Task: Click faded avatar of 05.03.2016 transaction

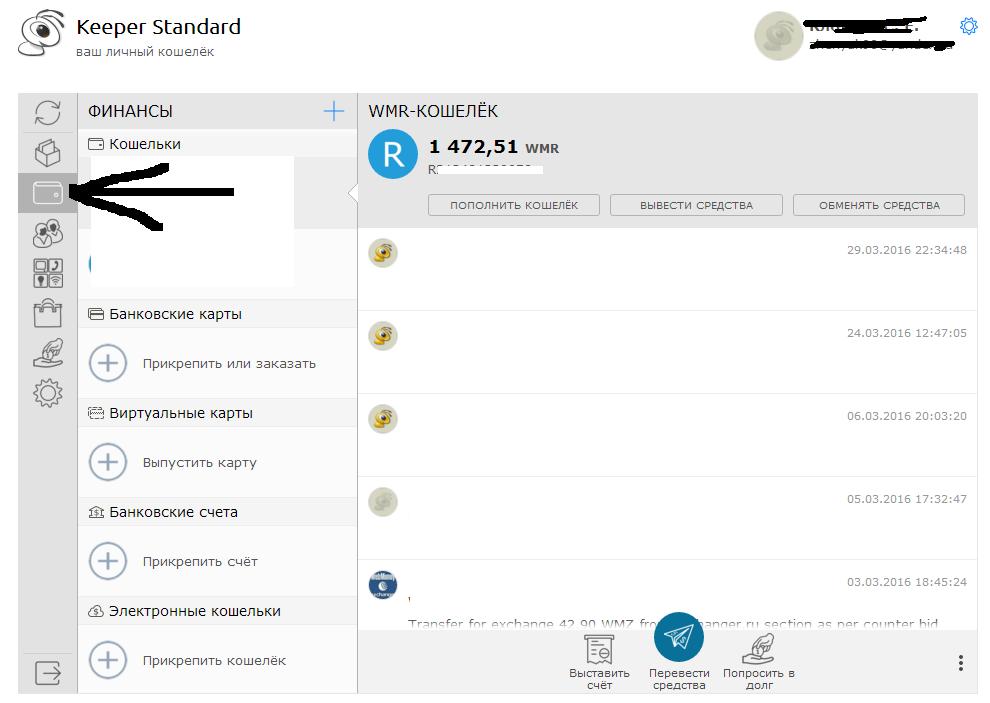Action: tap(383, 502)
